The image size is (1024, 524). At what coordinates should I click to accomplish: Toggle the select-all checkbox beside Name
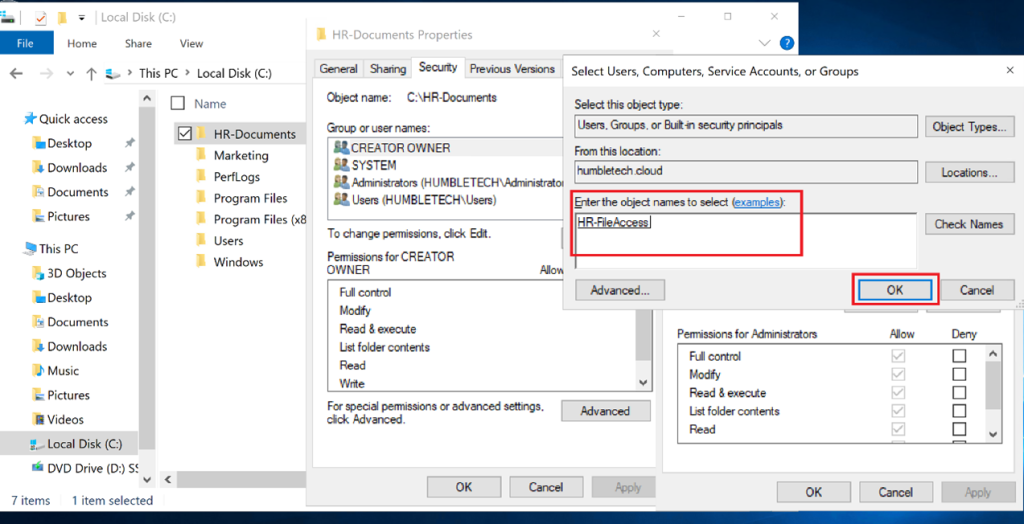pyautogui.click(x=178, y=103)
